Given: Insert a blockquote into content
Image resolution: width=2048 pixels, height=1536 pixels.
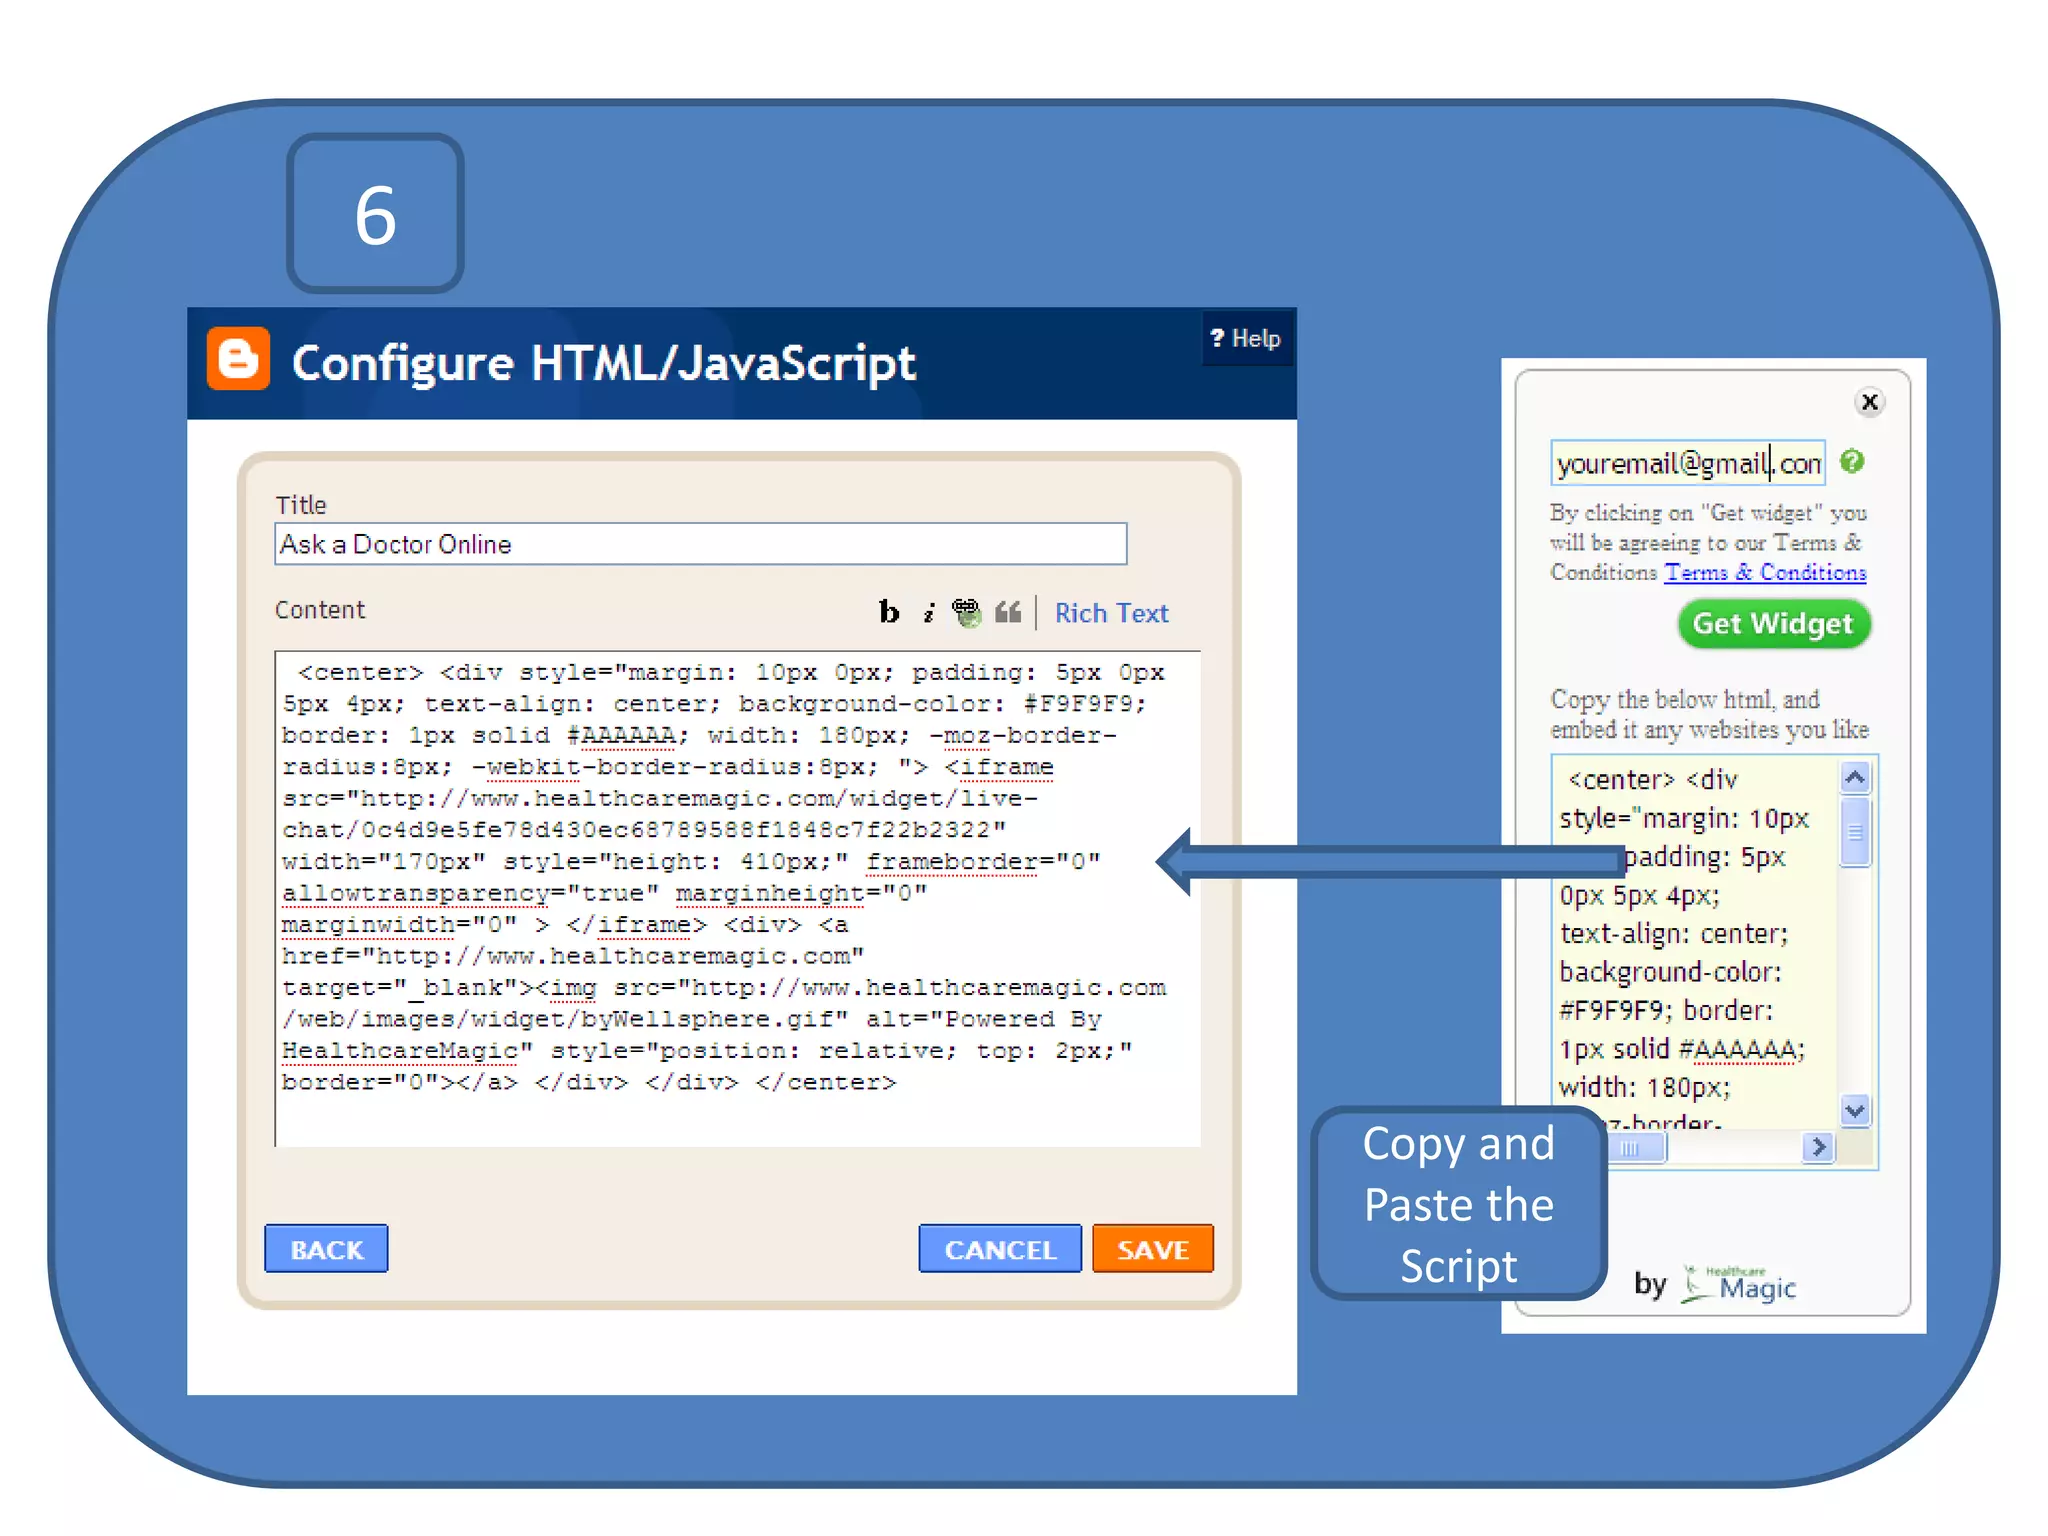Looking at the screenshot, I should [x=1008, y=611].
